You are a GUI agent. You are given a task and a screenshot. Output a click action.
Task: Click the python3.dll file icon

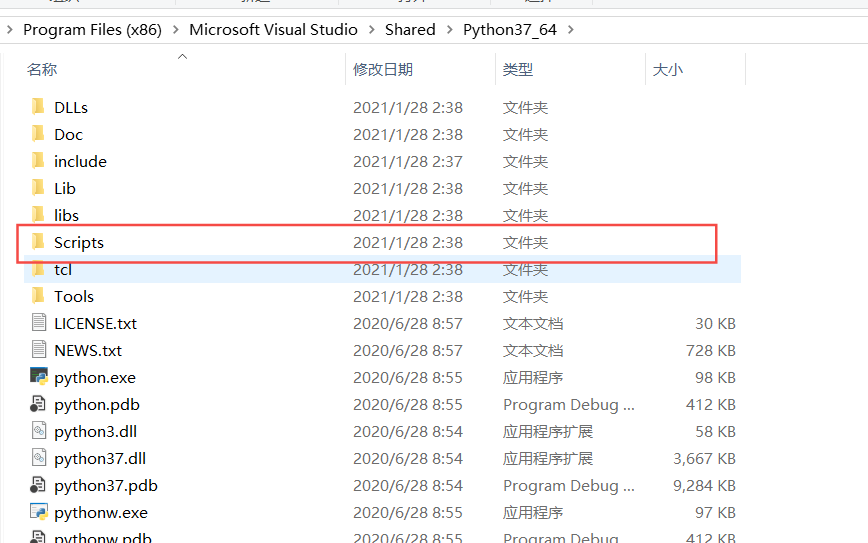click(39, 431)
